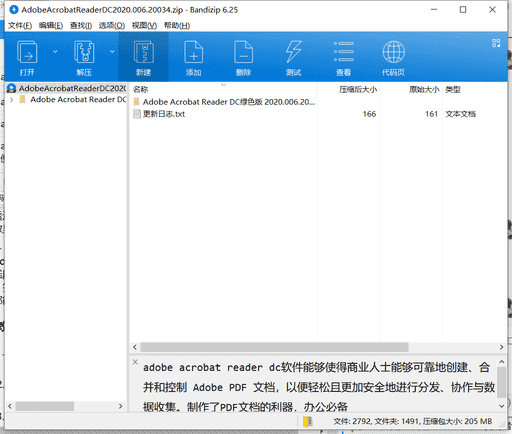Open the 选项(O) menu
This screenshot has width=512, height=434.
click(x=112, y=25)
